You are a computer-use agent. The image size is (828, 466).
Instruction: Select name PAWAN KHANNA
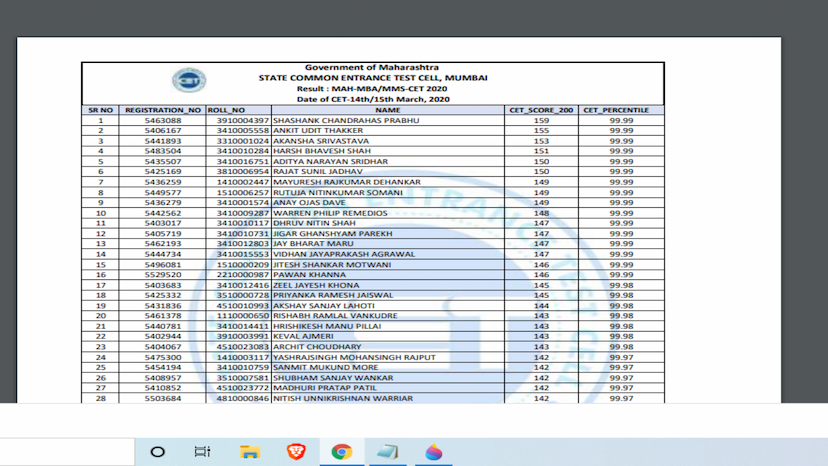tap(309, 275)
